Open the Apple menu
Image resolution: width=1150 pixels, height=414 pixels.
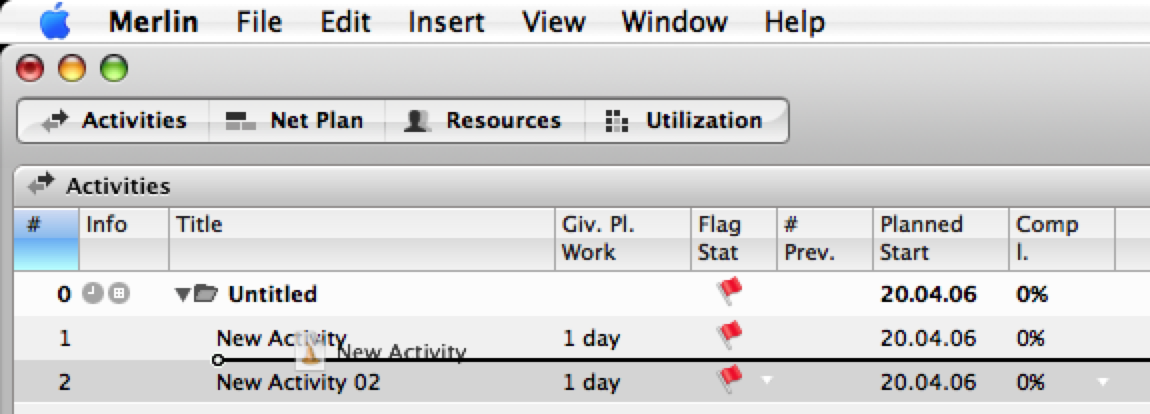[x=55, y=21]
